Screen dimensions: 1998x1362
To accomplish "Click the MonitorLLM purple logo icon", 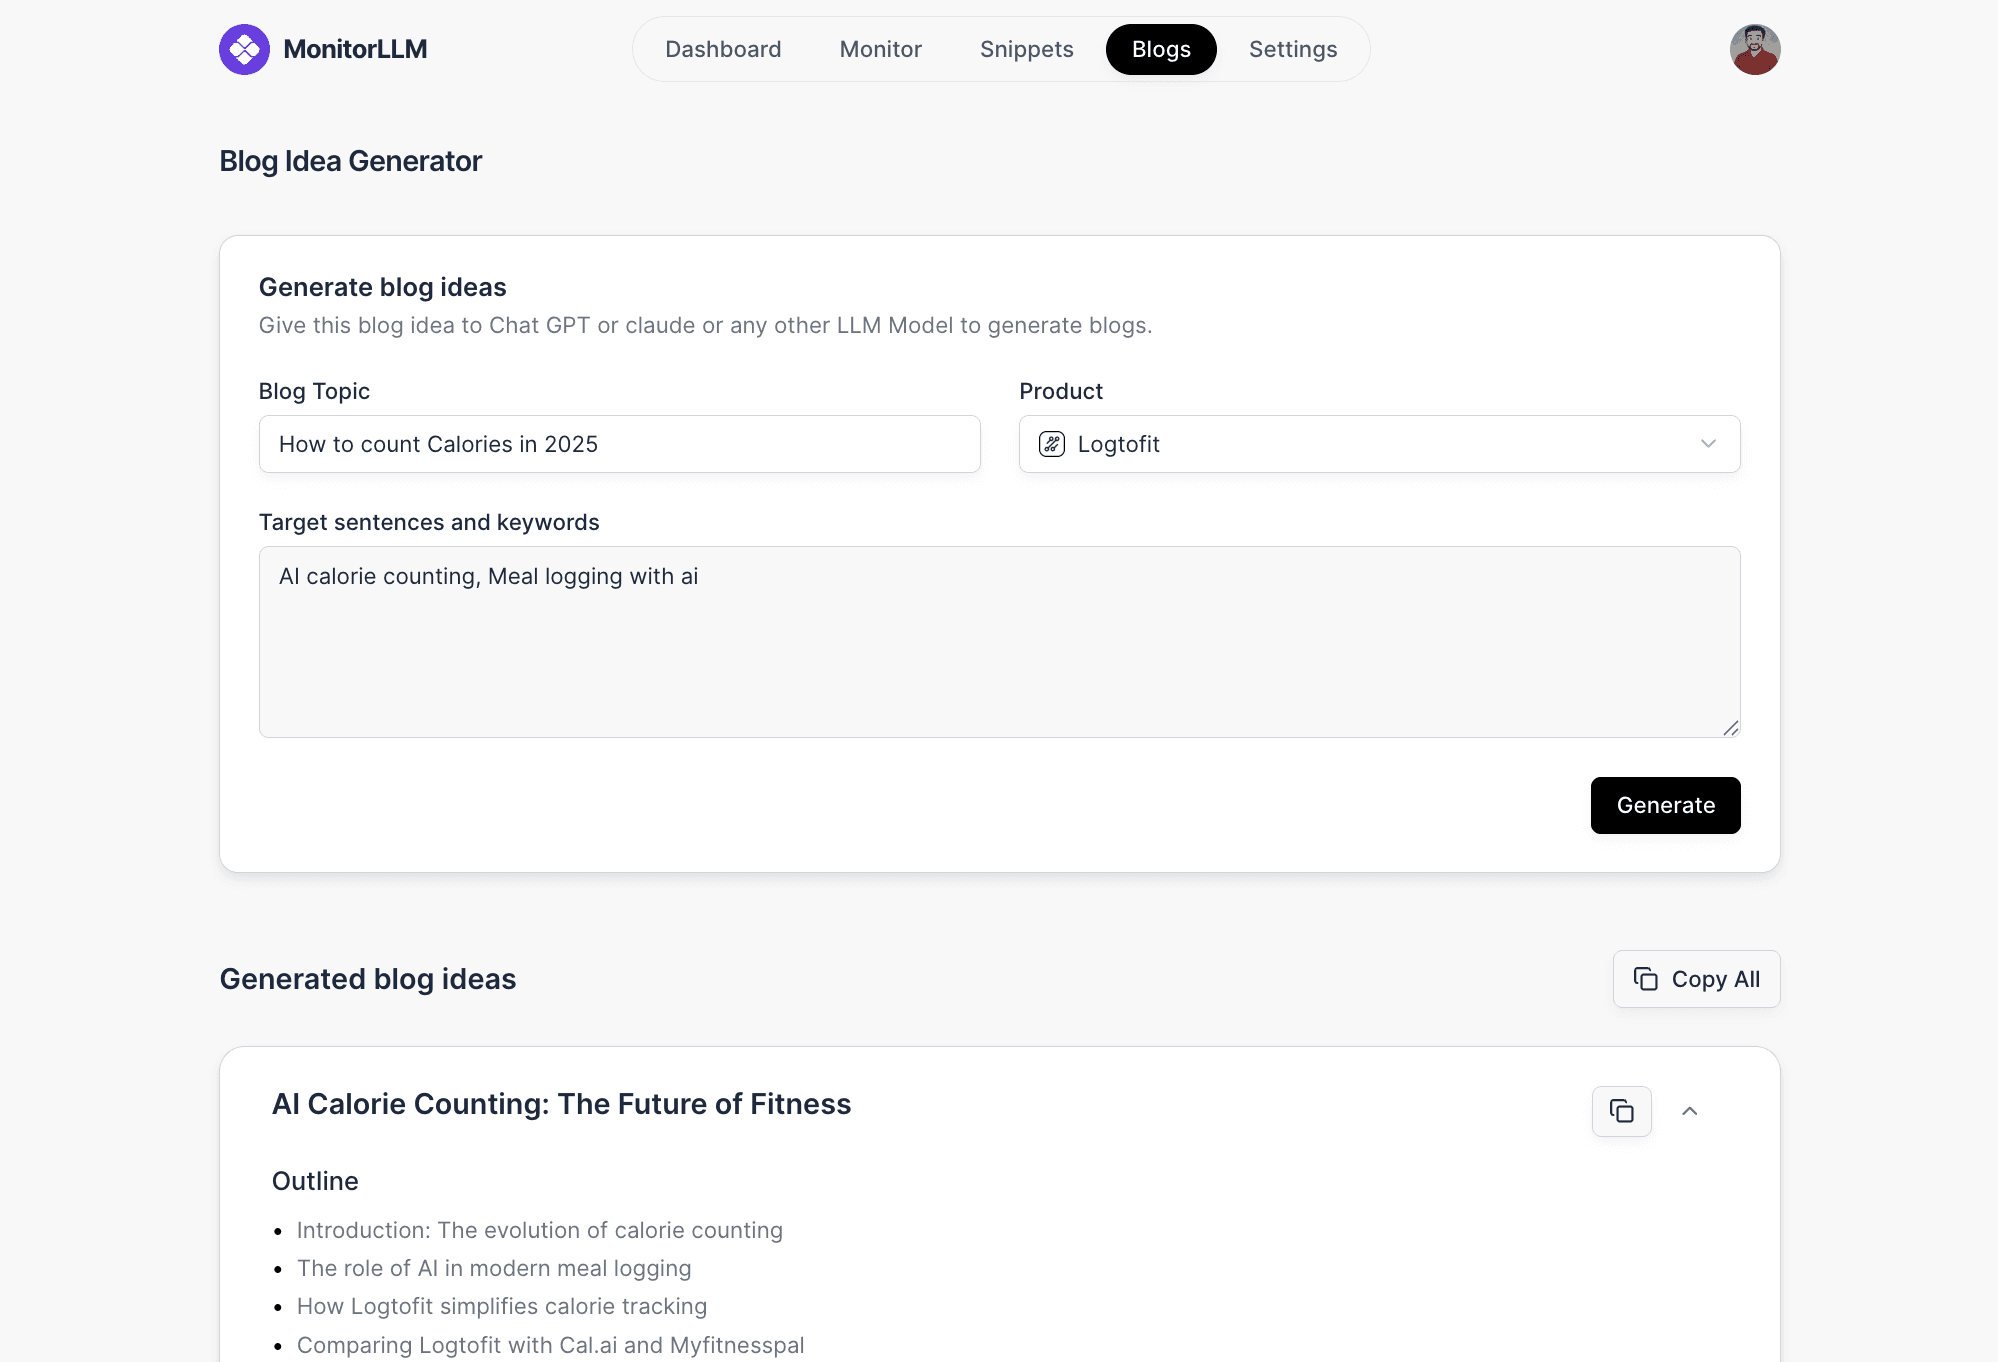I will coord(244,49).
